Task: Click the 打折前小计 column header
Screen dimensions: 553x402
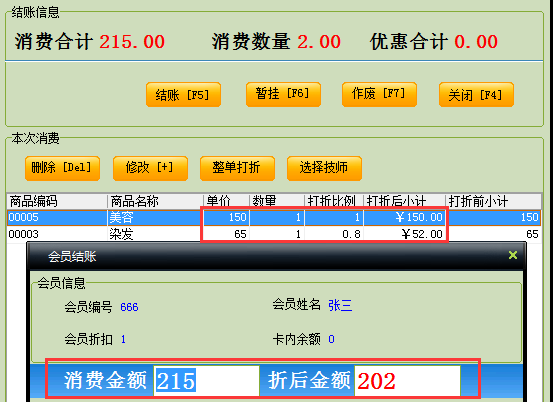Action: [x=493, y=201]
